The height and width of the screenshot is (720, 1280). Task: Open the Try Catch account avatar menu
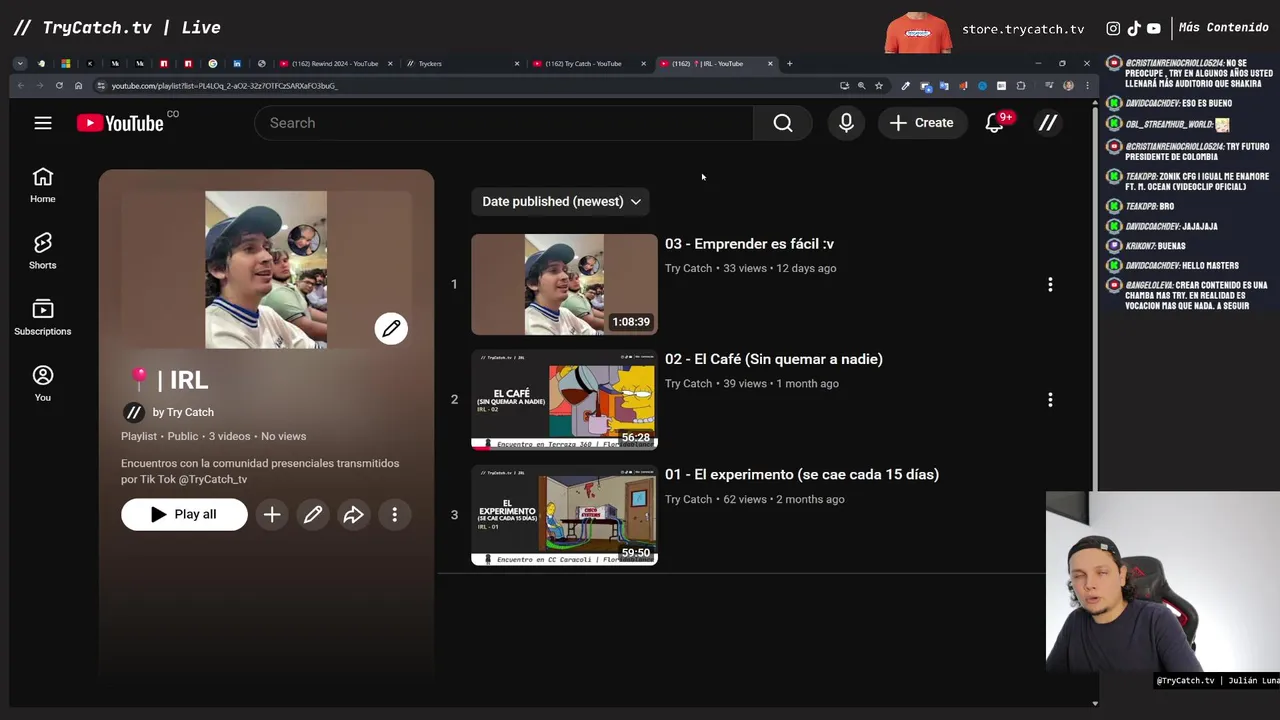click(1047, 123)
